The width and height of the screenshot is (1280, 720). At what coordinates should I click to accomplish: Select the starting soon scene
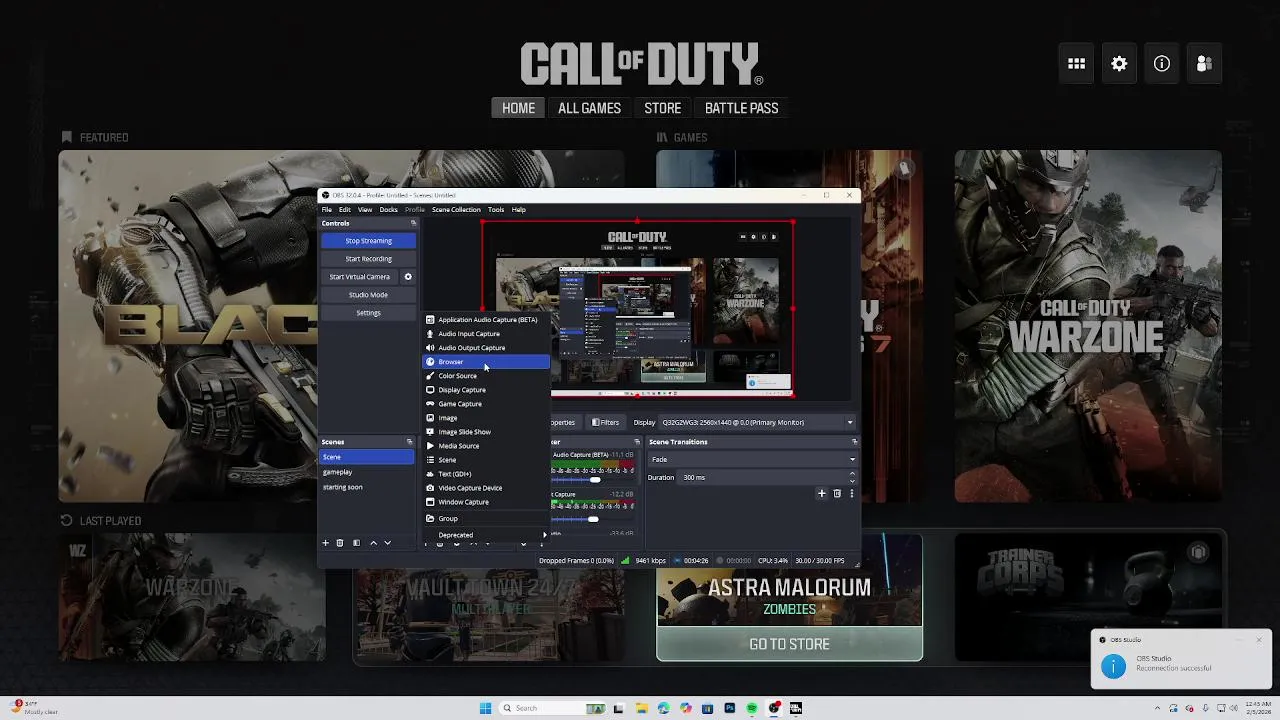click(x=367, y=487)
